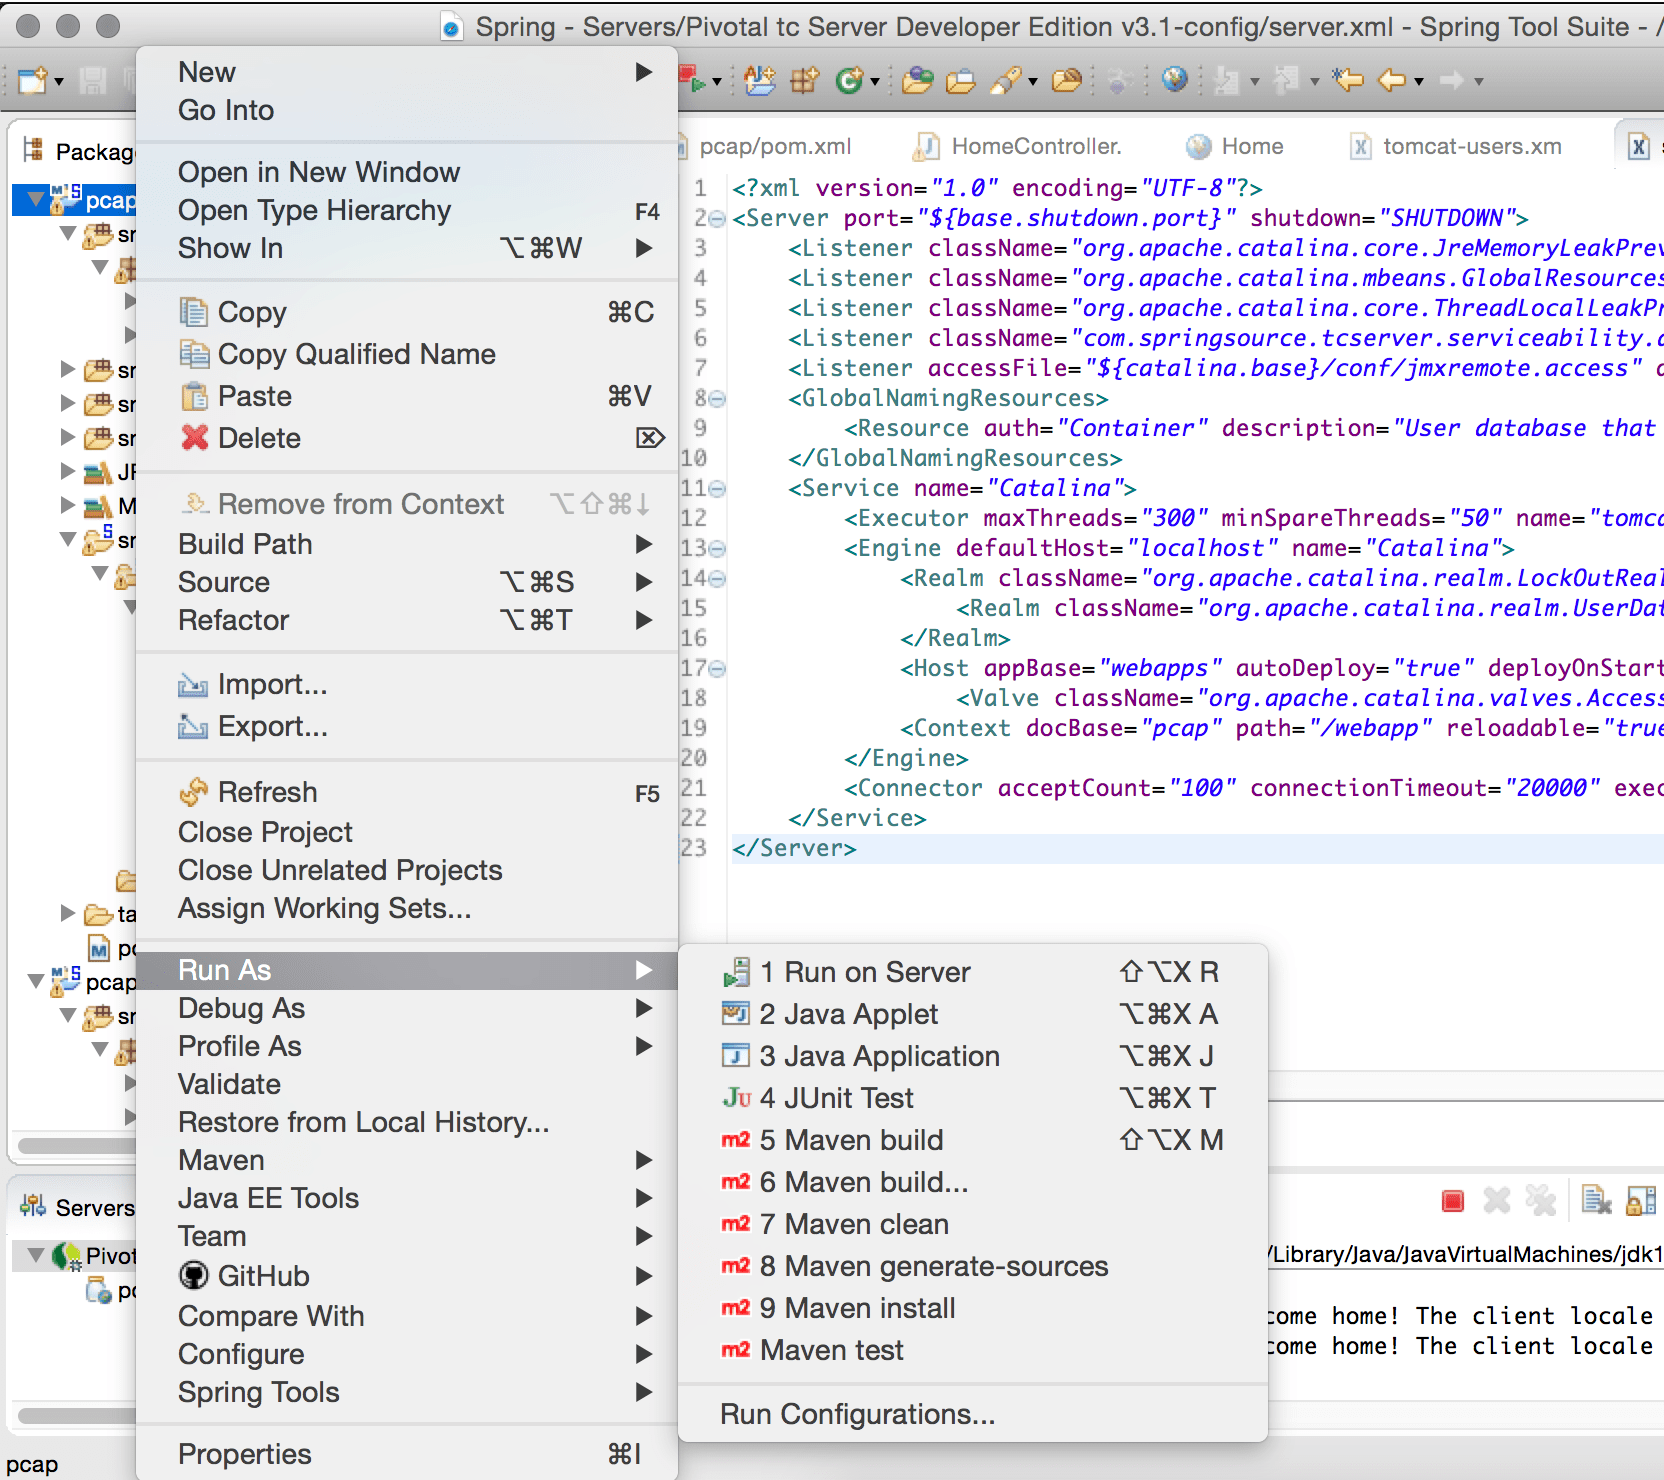Click the Copy icon in context menu
This screenshot has height=1480, width=1664.
(x=194, y=312)
